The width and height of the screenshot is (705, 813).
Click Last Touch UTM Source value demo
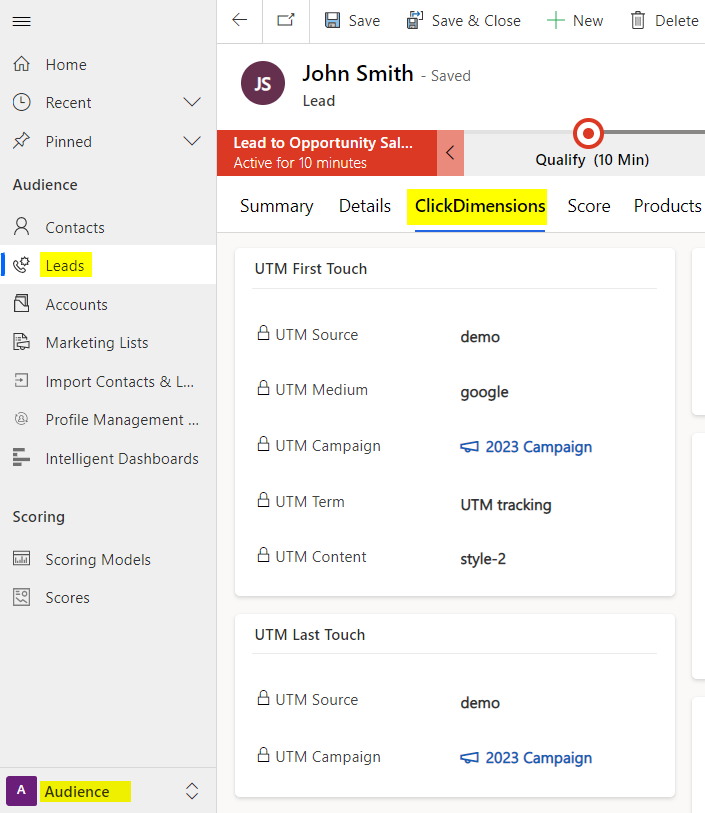[480, 703]
